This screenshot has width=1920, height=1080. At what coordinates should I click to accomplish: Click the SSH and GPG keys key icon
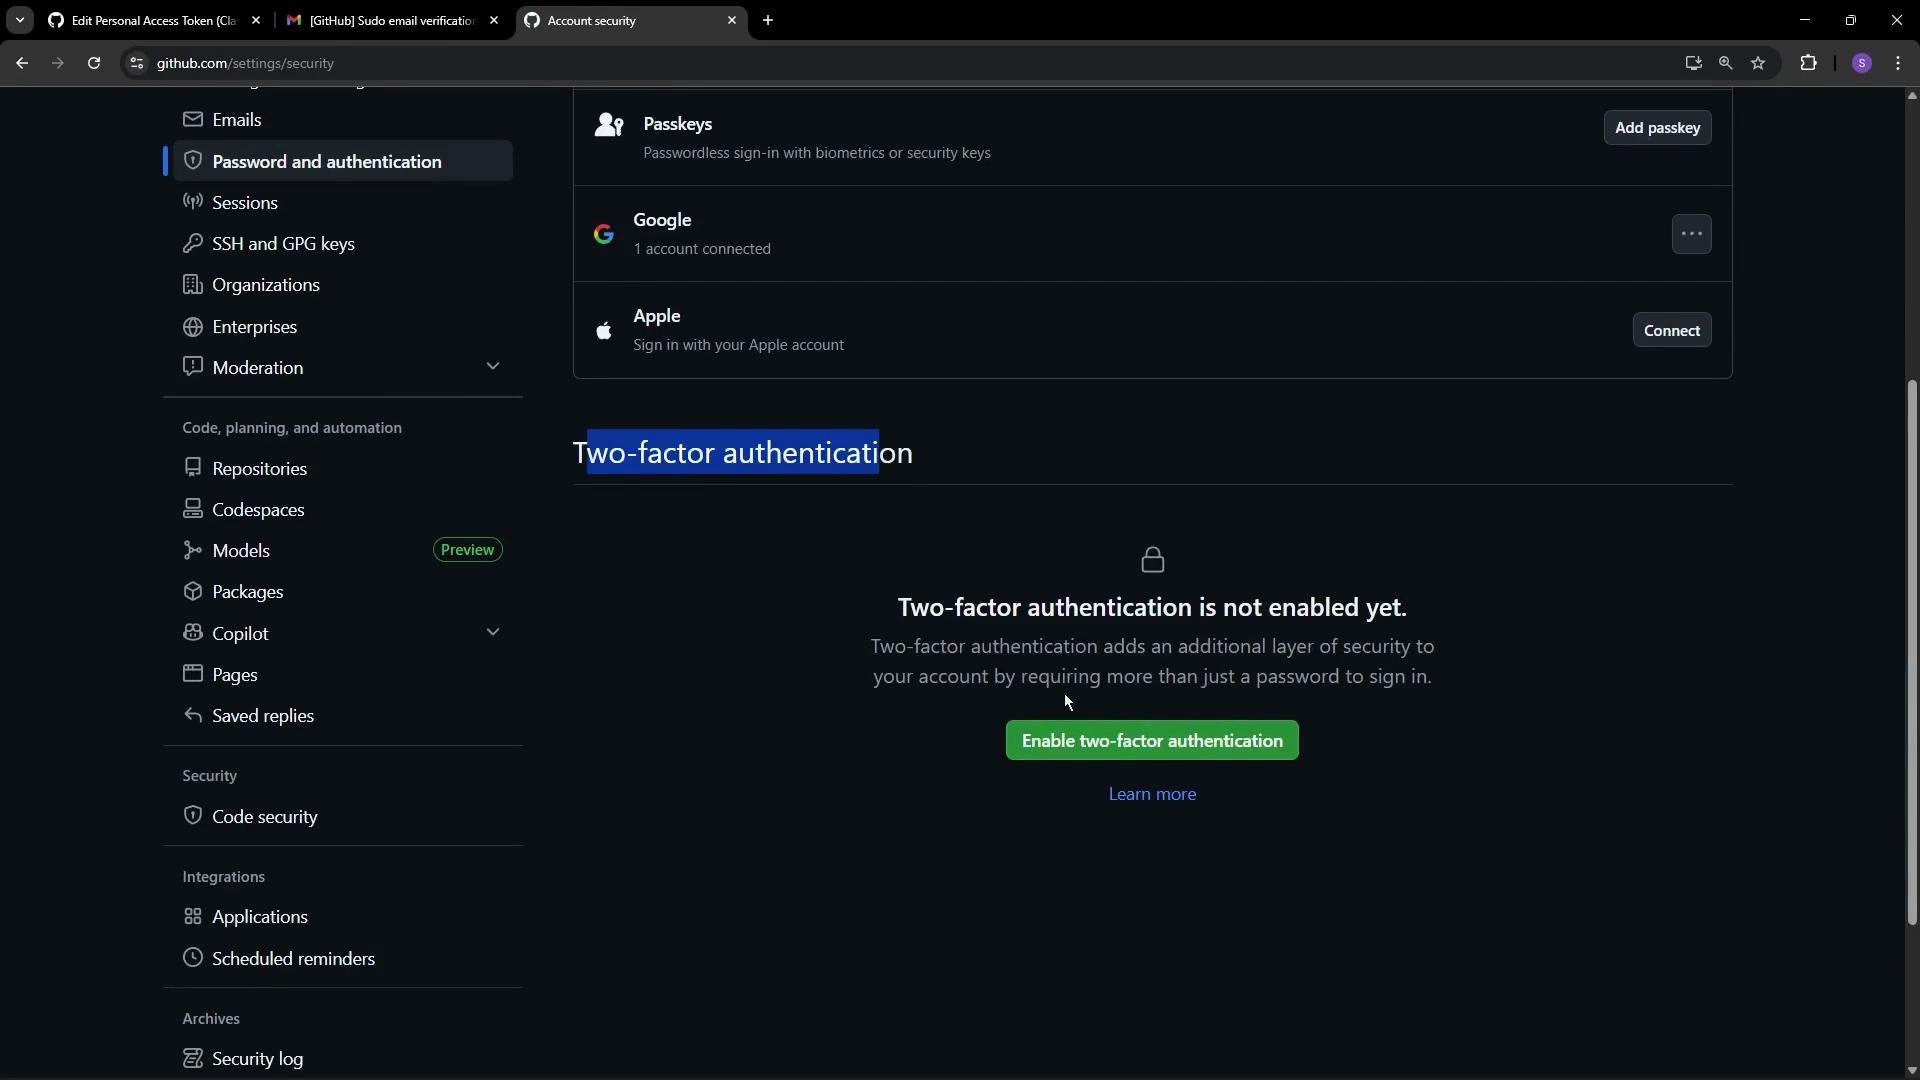point(193,244)
